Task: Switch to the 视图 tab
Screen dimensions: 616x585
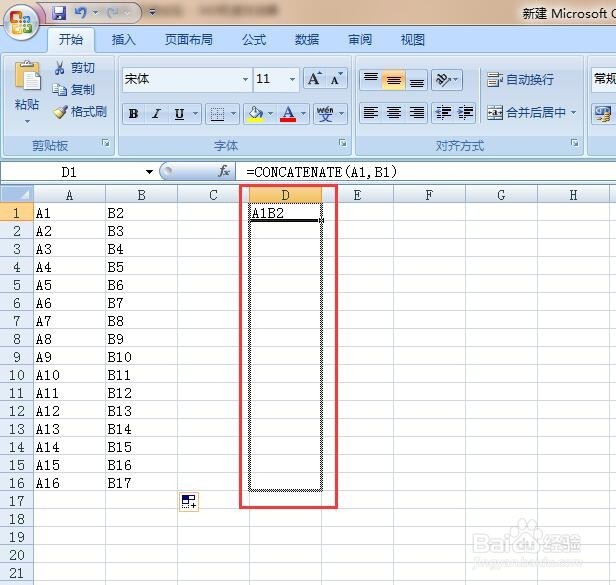Action: [x=412, y=40]
